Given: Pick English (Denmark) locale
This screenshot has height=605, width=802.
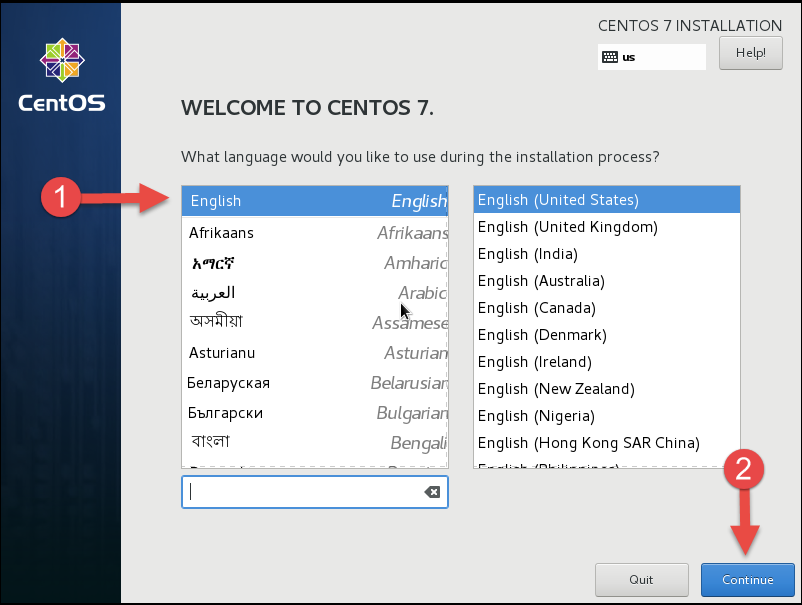Looking at the screenshot, I should 607,335.
